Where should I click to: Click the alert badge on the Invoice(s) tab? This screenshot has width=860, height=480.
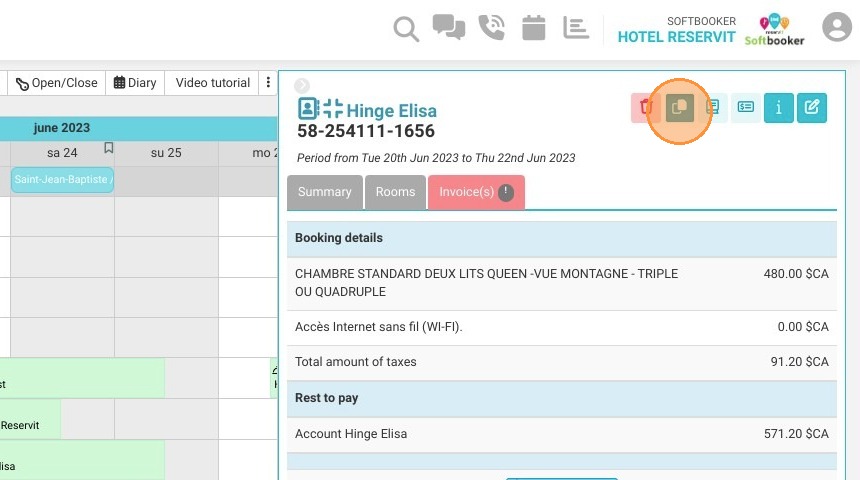(506, 193)
